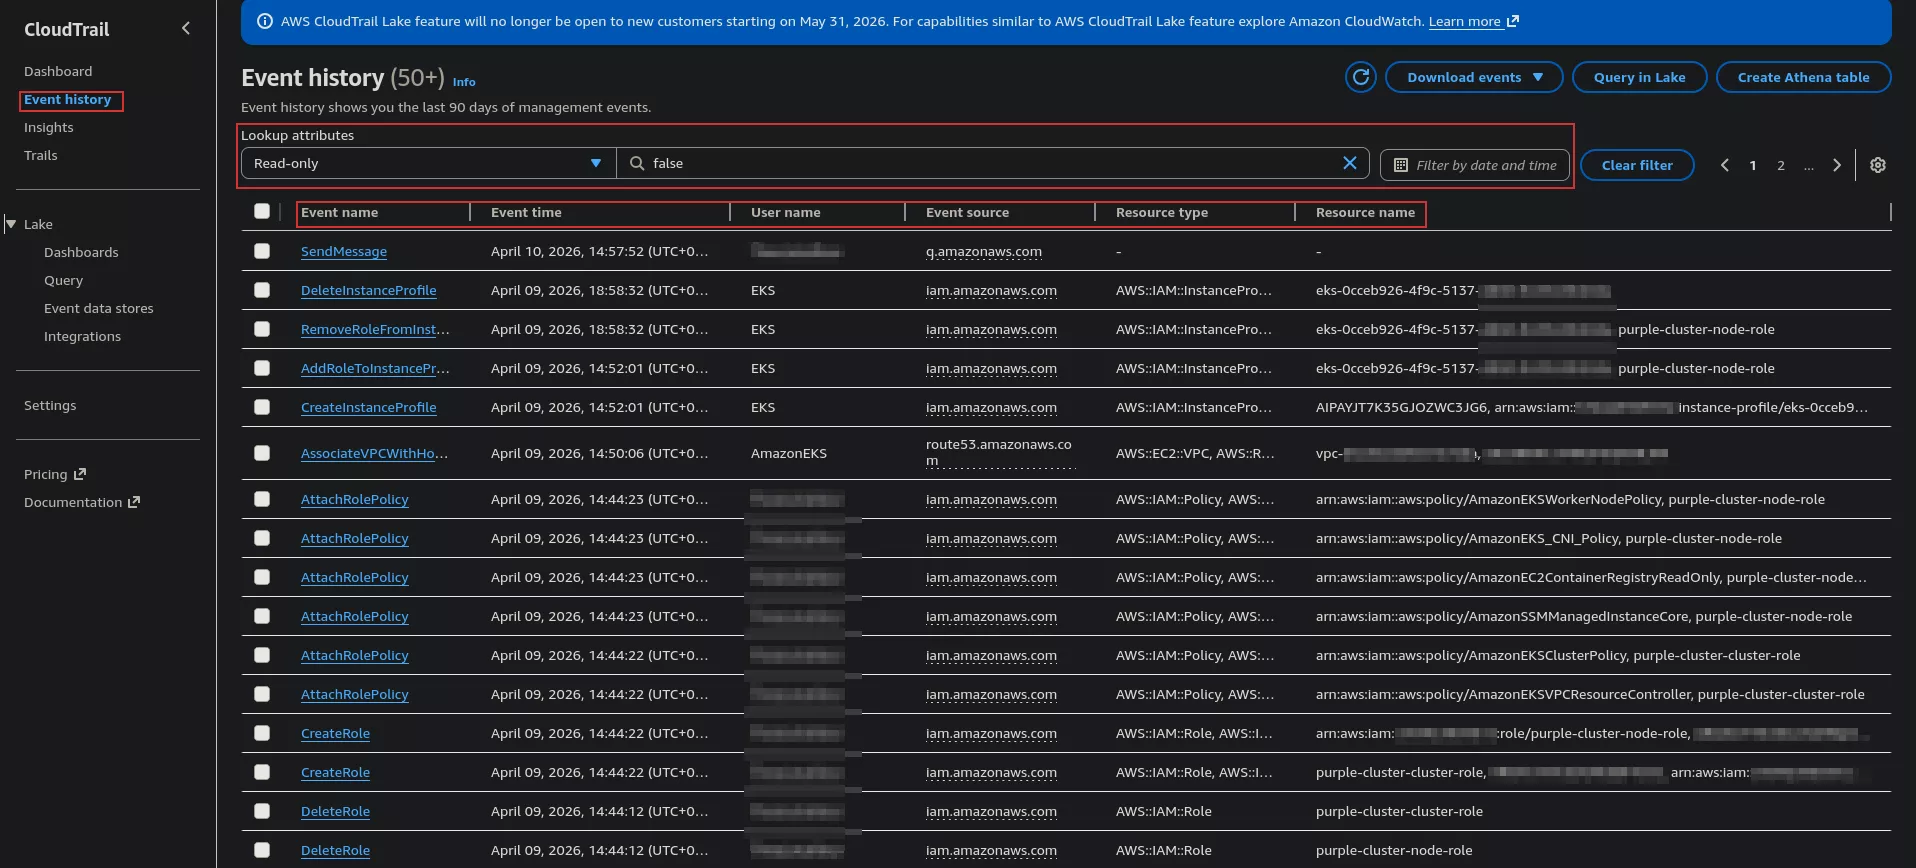Open the purple-cluster-node-role DeleteRole link
The width and height of the screenshot is (1916, 868).
point(335,850)
